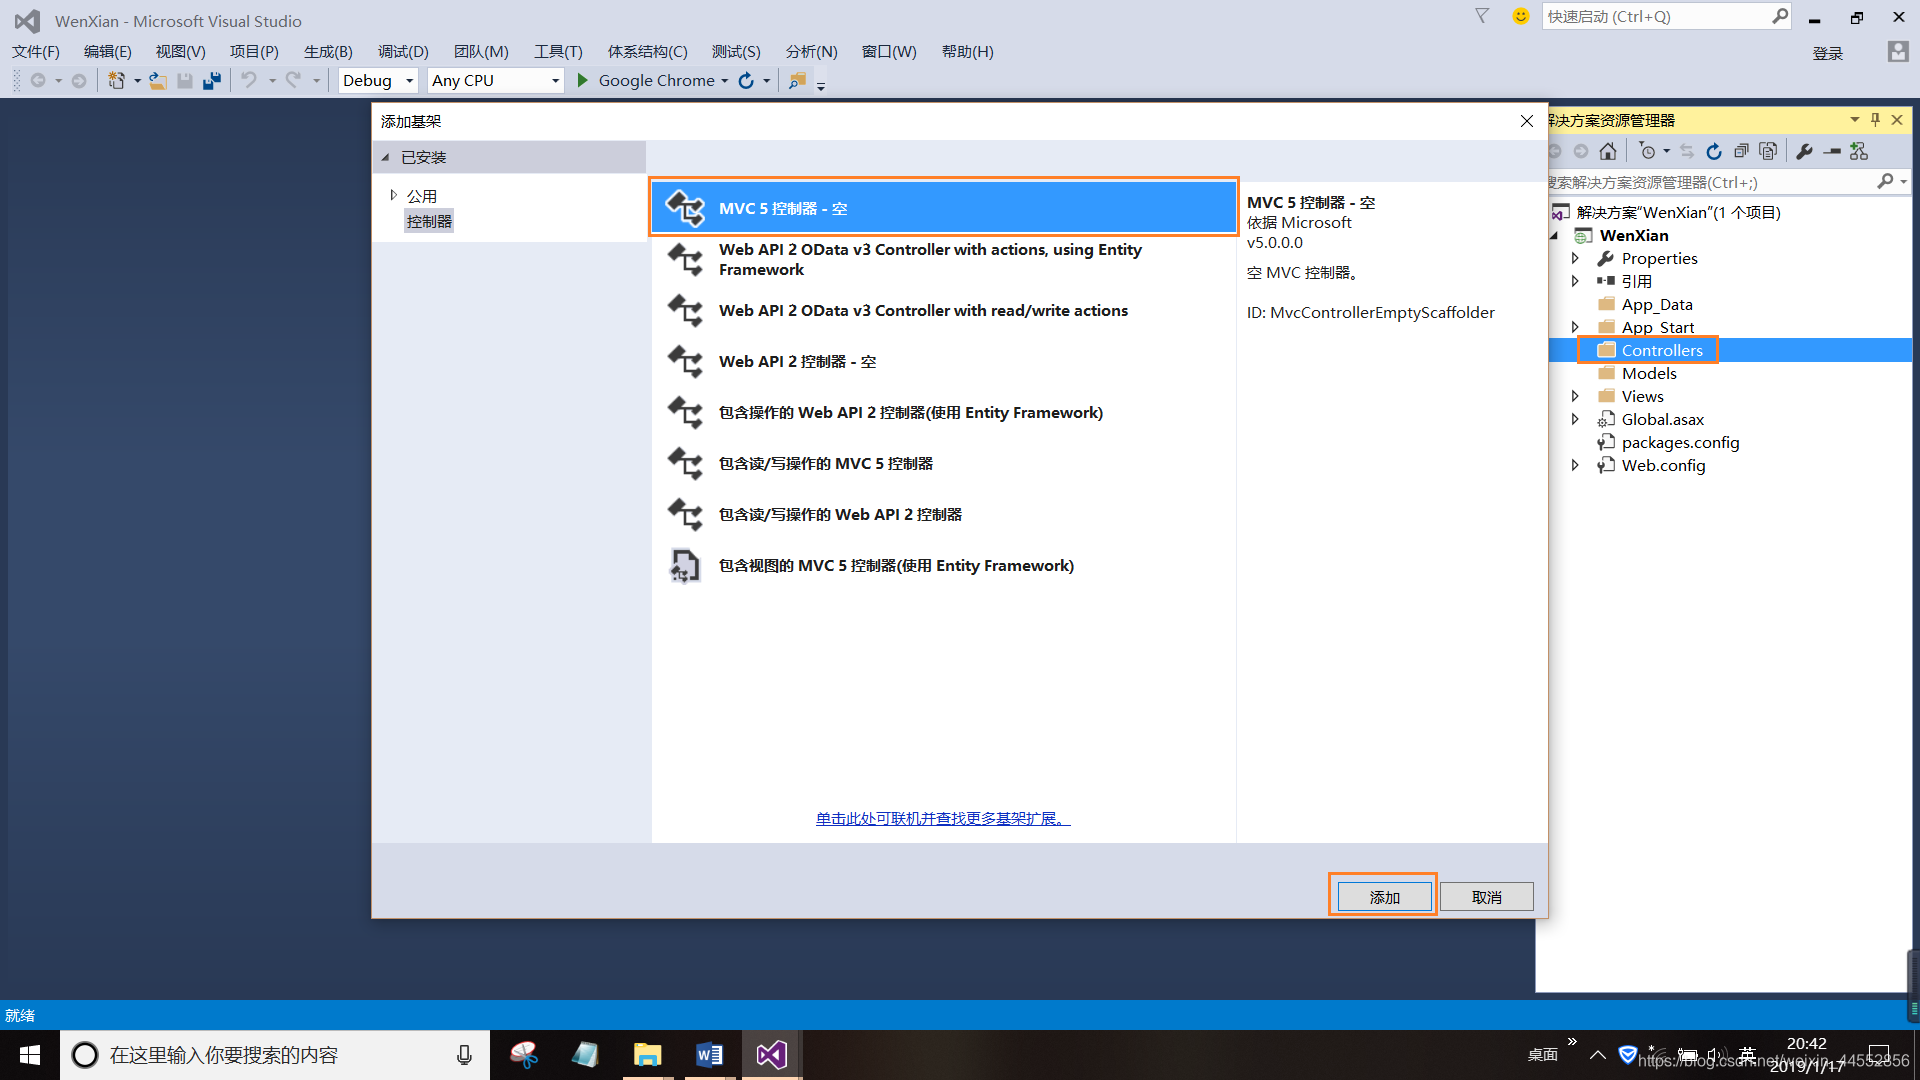Open Solution Explorer window options dropdown
The height and width of the screenshot is (1080, 1920).
tap(1855, 120)
